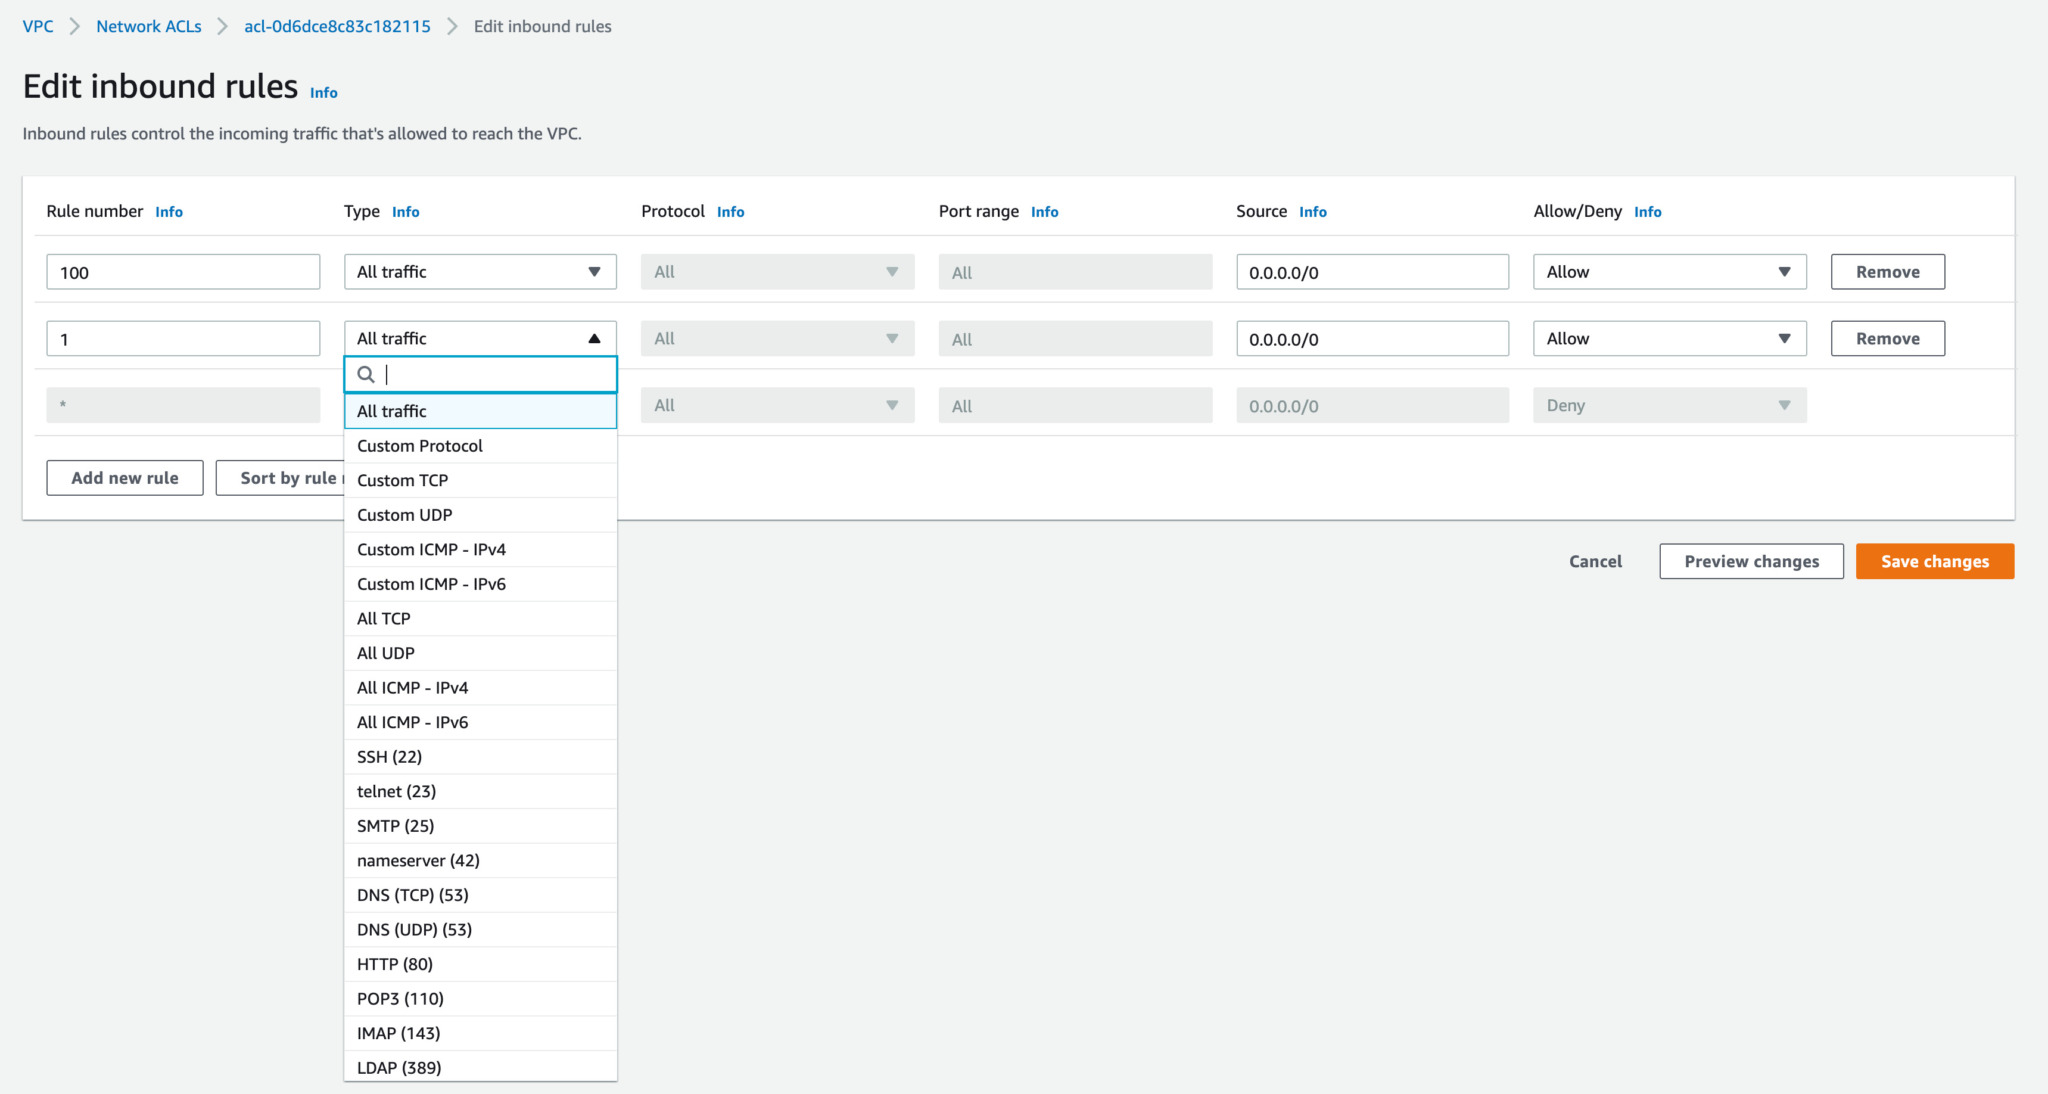2048x1094 pixels.
Task: Collapse the open Type dropdown for rule 1
Action: pos(592,338)
